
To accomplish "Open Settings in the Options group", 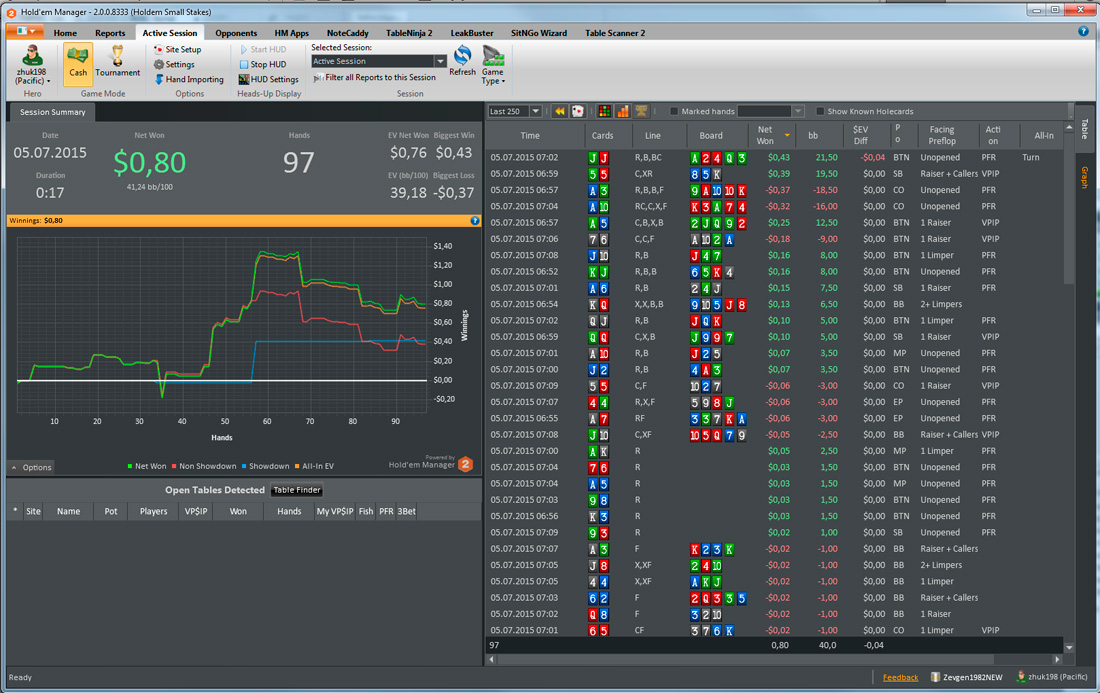I will pos(174,65).
